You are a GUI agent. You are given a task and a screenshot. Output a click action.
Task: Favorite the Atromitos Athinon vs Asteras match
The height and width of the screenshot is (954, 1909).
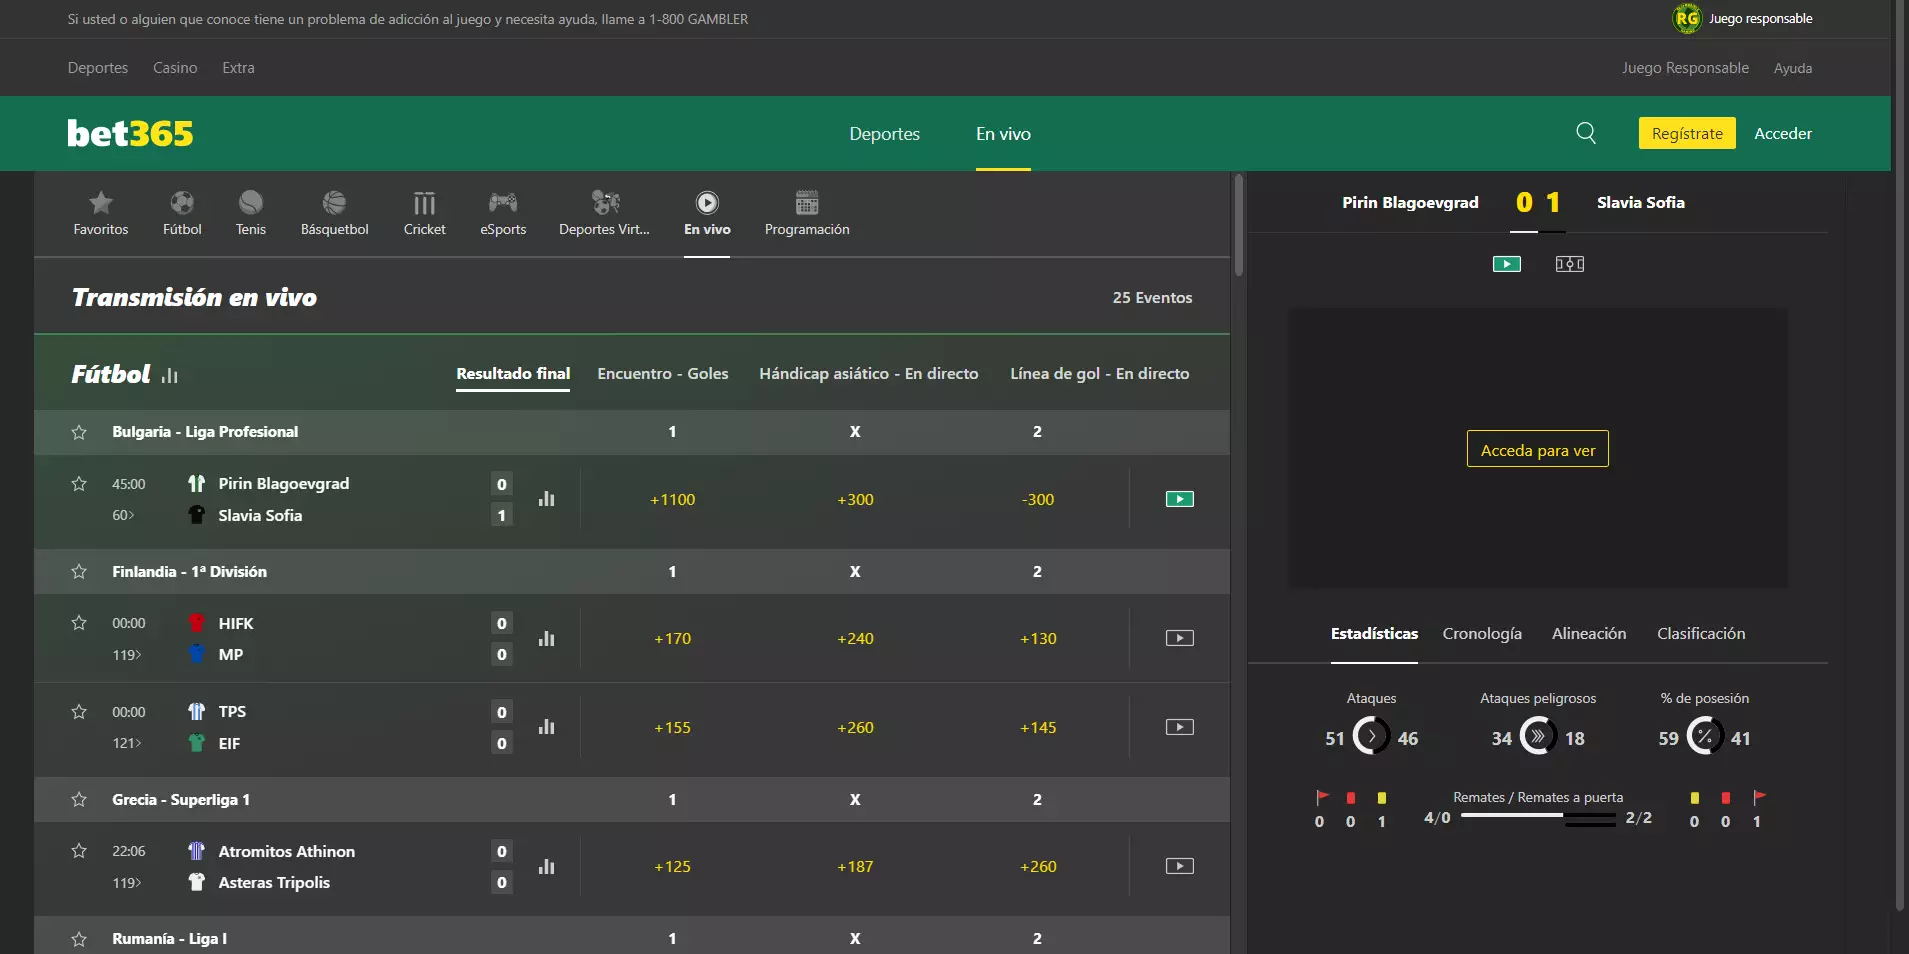coord(79,851)
